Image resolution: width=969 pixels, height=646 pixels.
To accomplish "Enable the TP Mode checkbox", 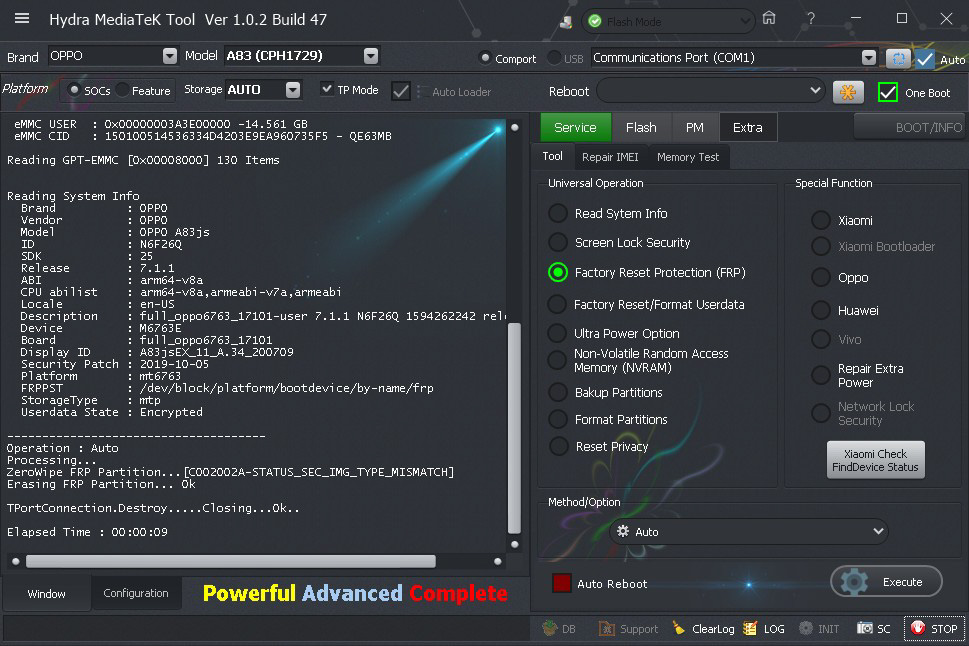I will pyautogui.click(x=327, y=89).
